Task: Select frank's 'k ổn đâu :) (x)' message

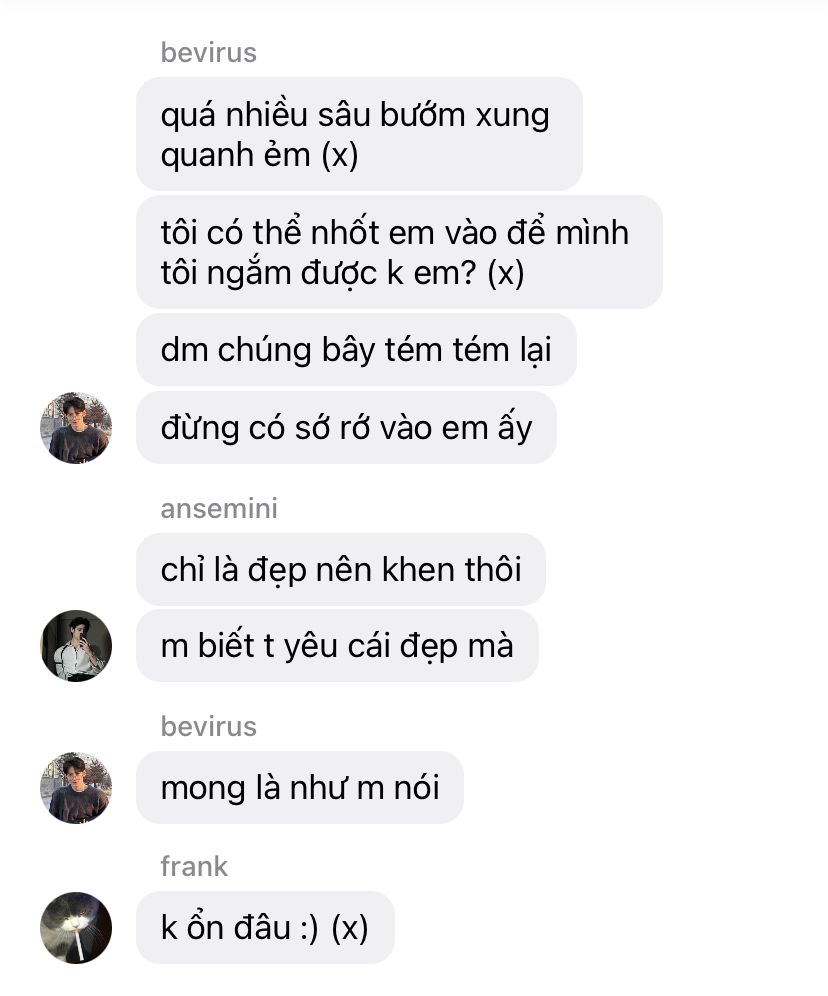Action: coord(265,927)
